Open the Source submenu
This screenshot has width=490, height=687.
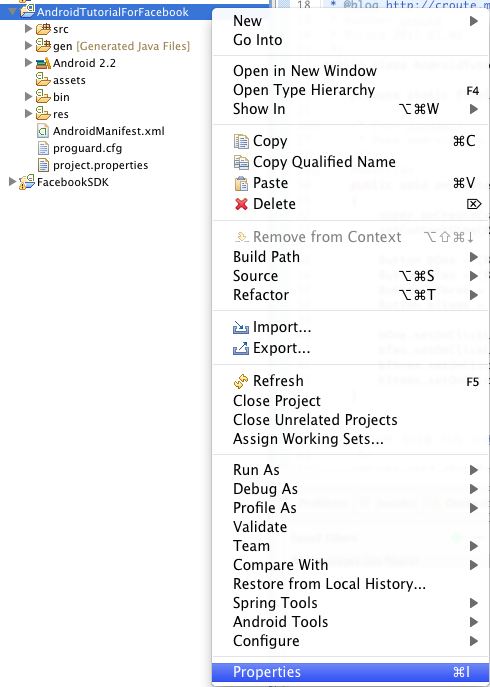pos(351,276)
